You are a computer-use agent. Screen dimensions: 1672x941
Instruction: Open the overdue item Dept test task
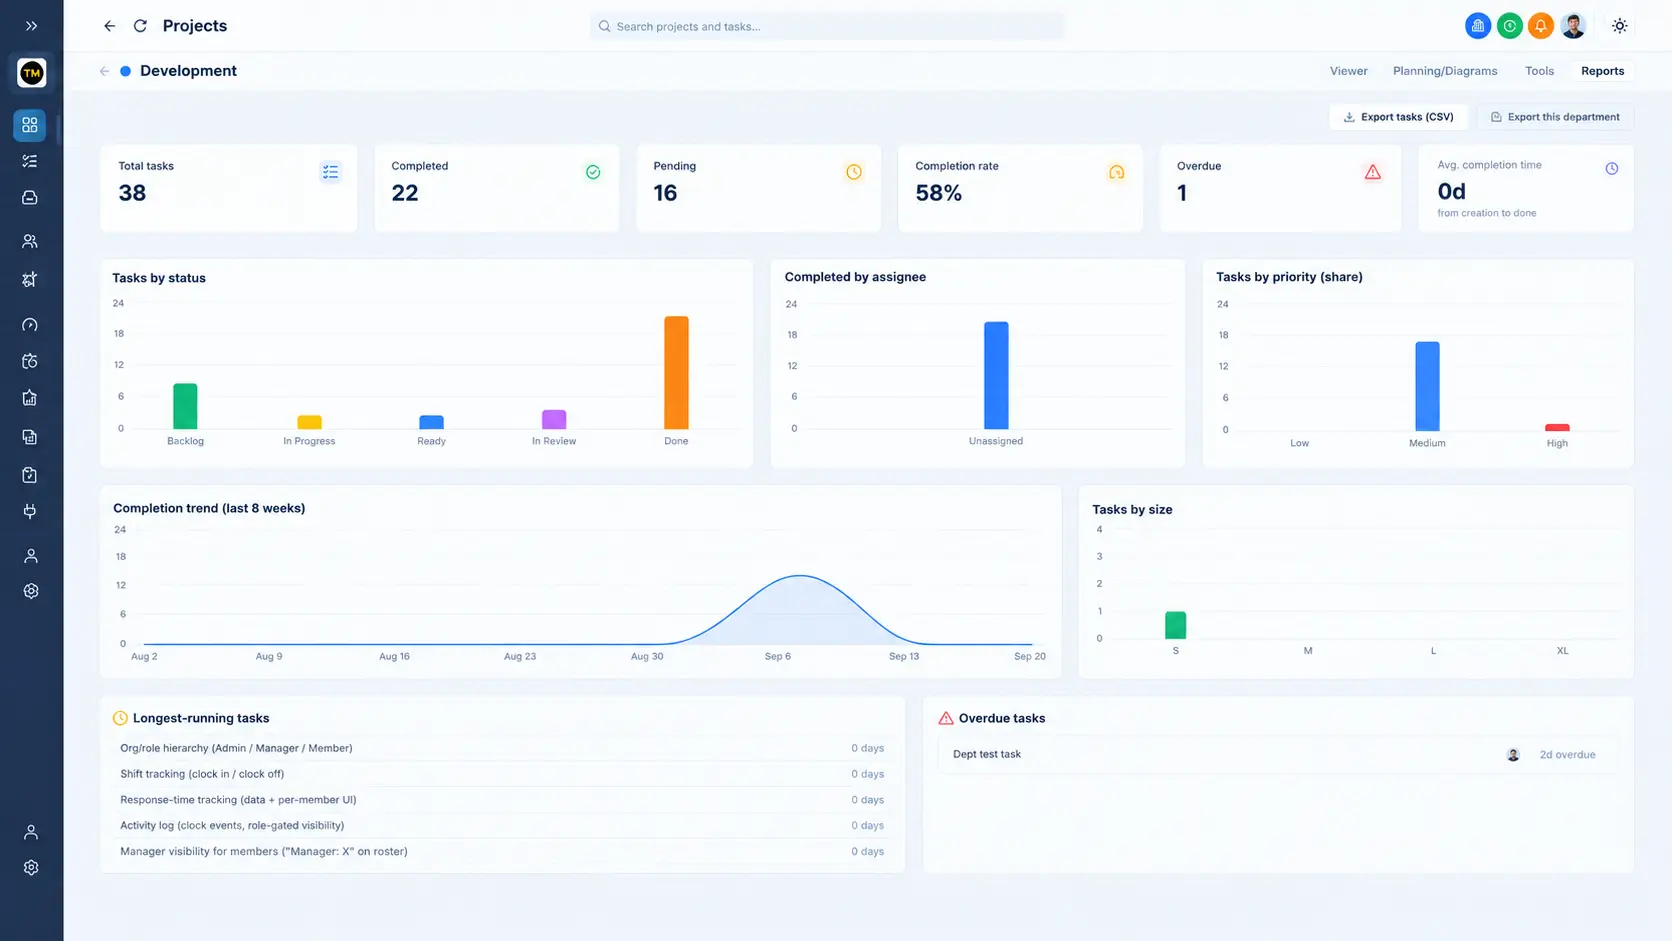tap(1278, 755)
